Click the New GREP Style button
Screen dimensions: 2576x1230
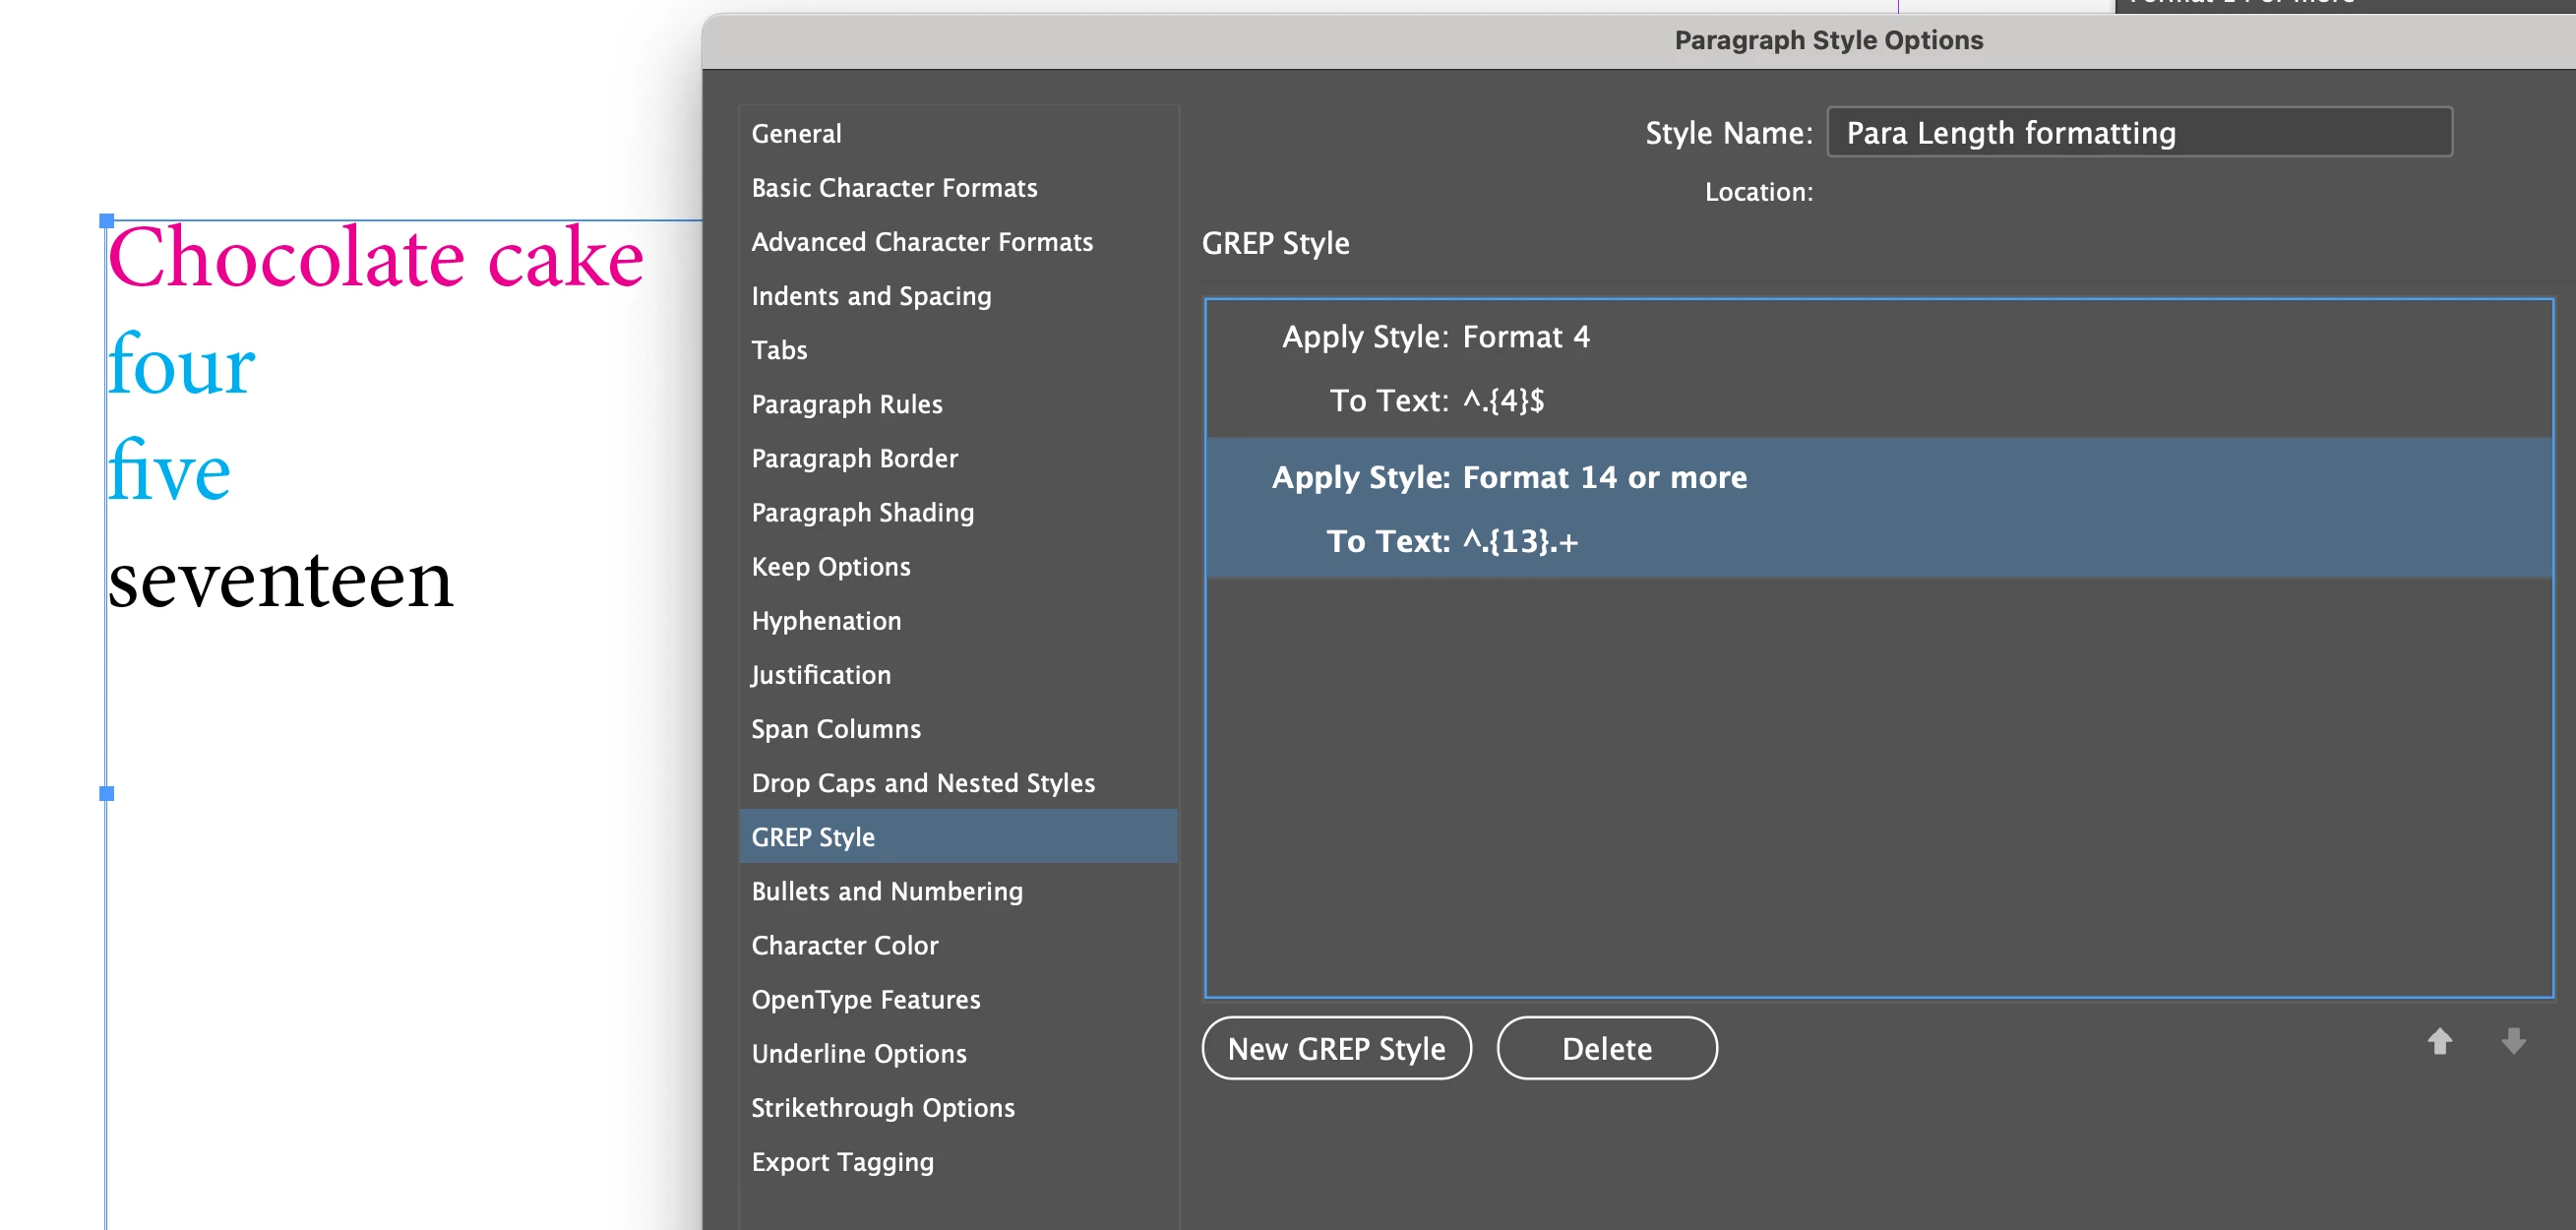click(x=1335, y=1048)
